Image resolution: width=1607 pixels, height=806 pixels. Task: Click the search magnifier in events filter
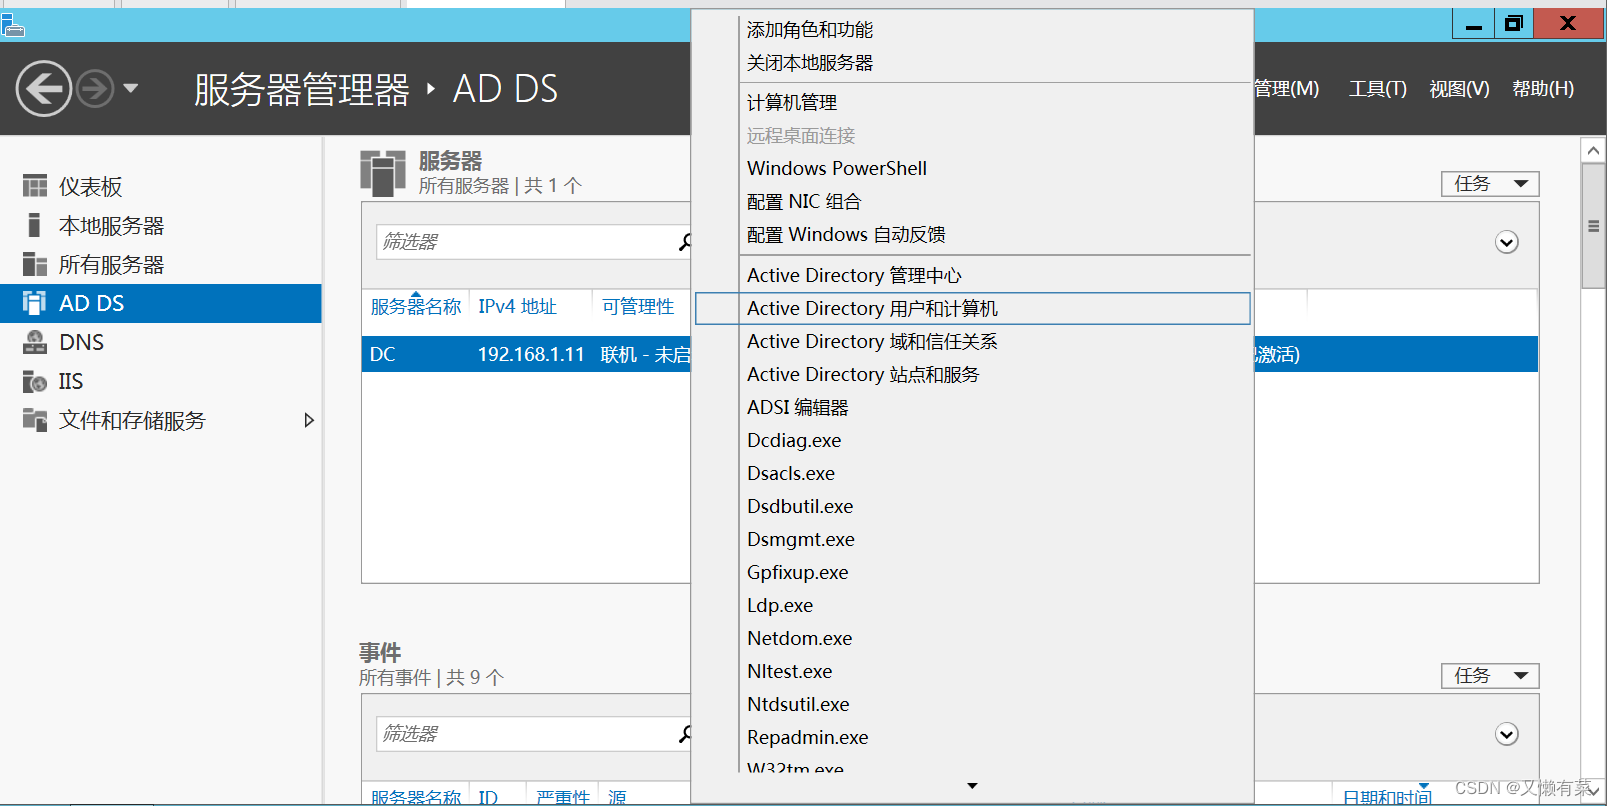685,734
